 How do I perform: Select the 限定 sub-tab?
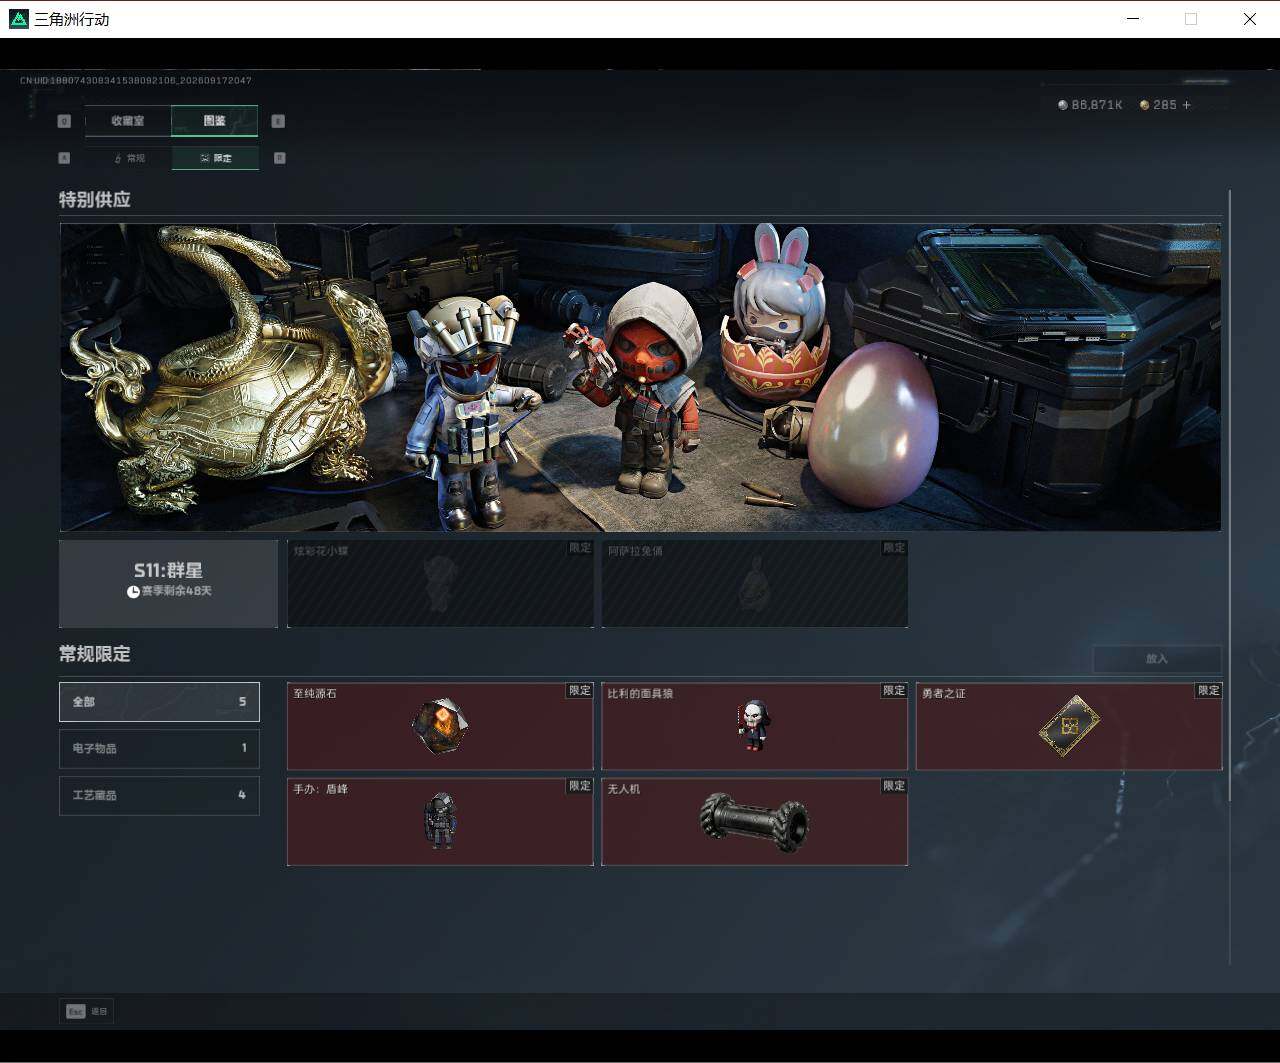pyautogui.click(x=215, y=158)
